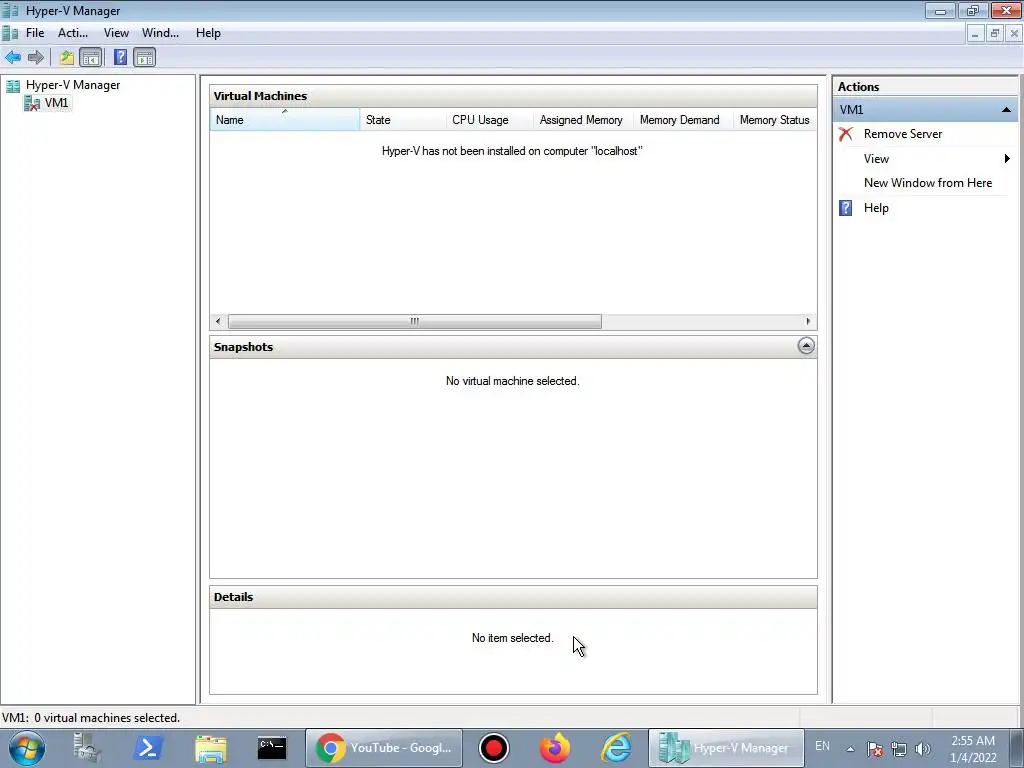Open the Help menu
1024x768 pixels.
208,33
